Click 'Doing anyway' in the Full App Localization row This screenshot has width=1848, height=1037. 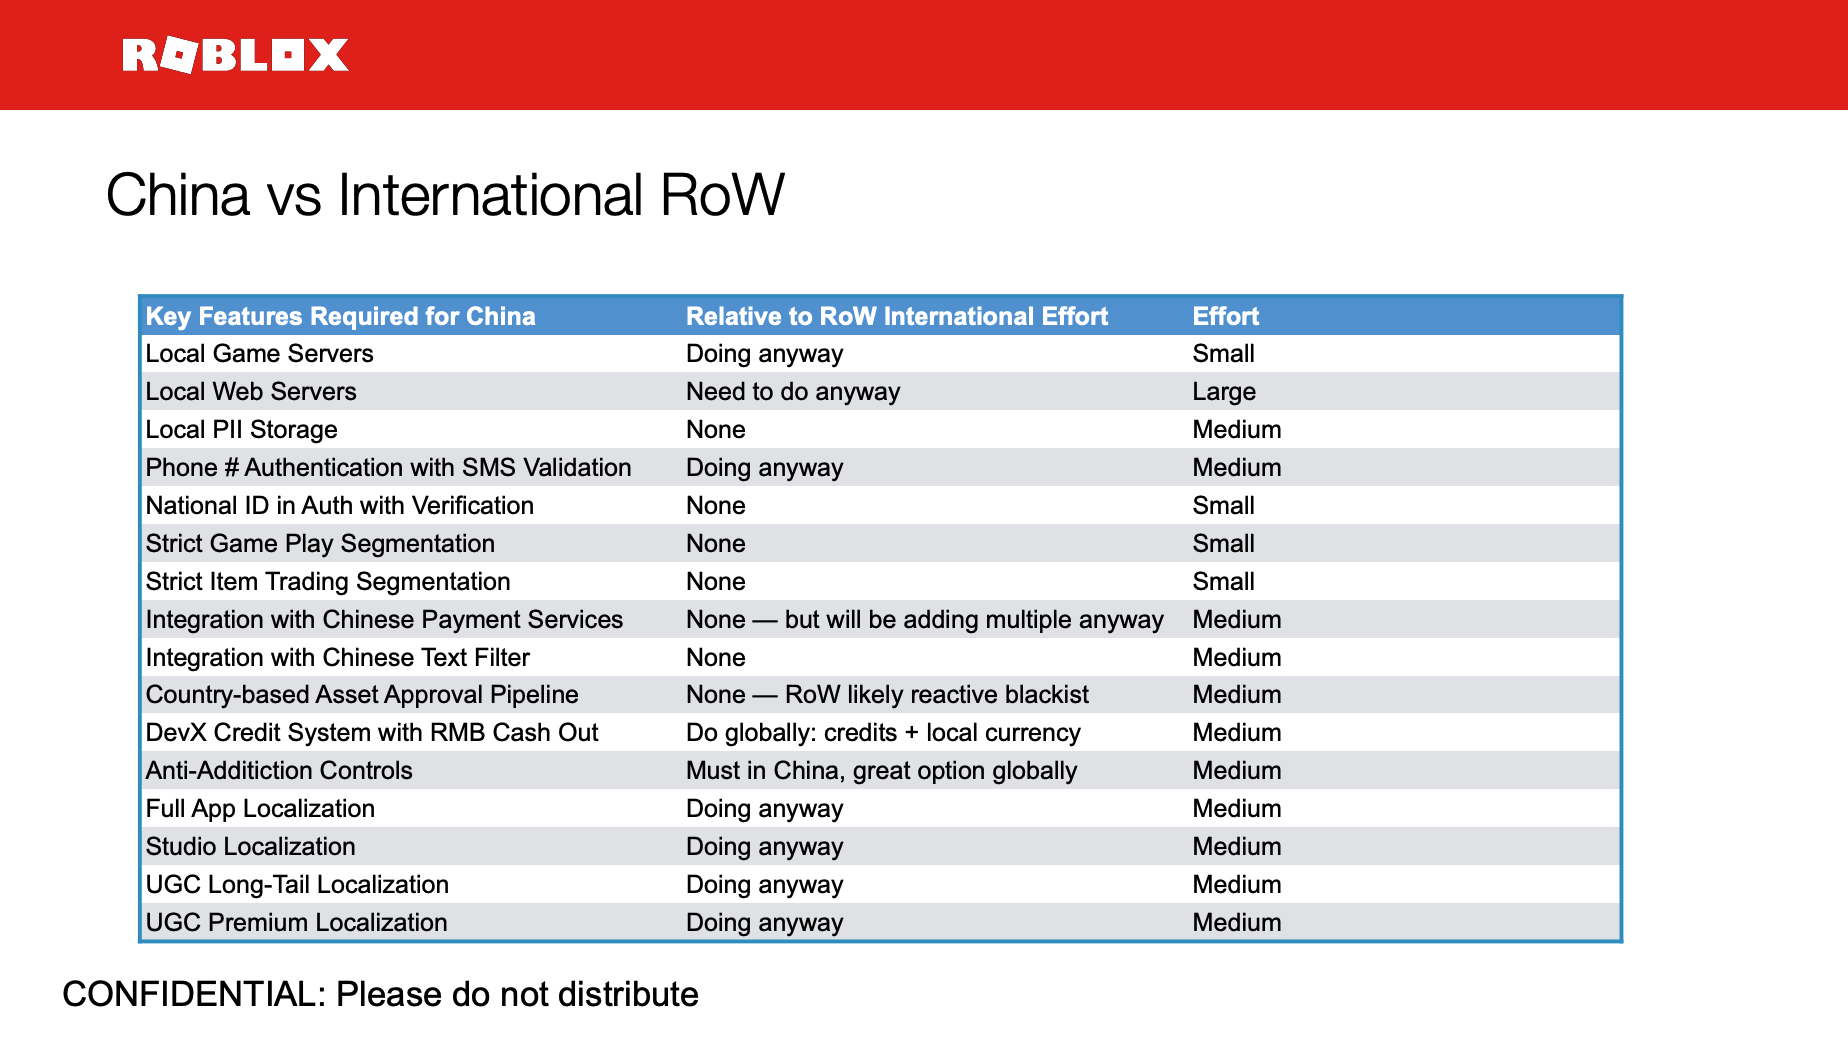point(764,809)
